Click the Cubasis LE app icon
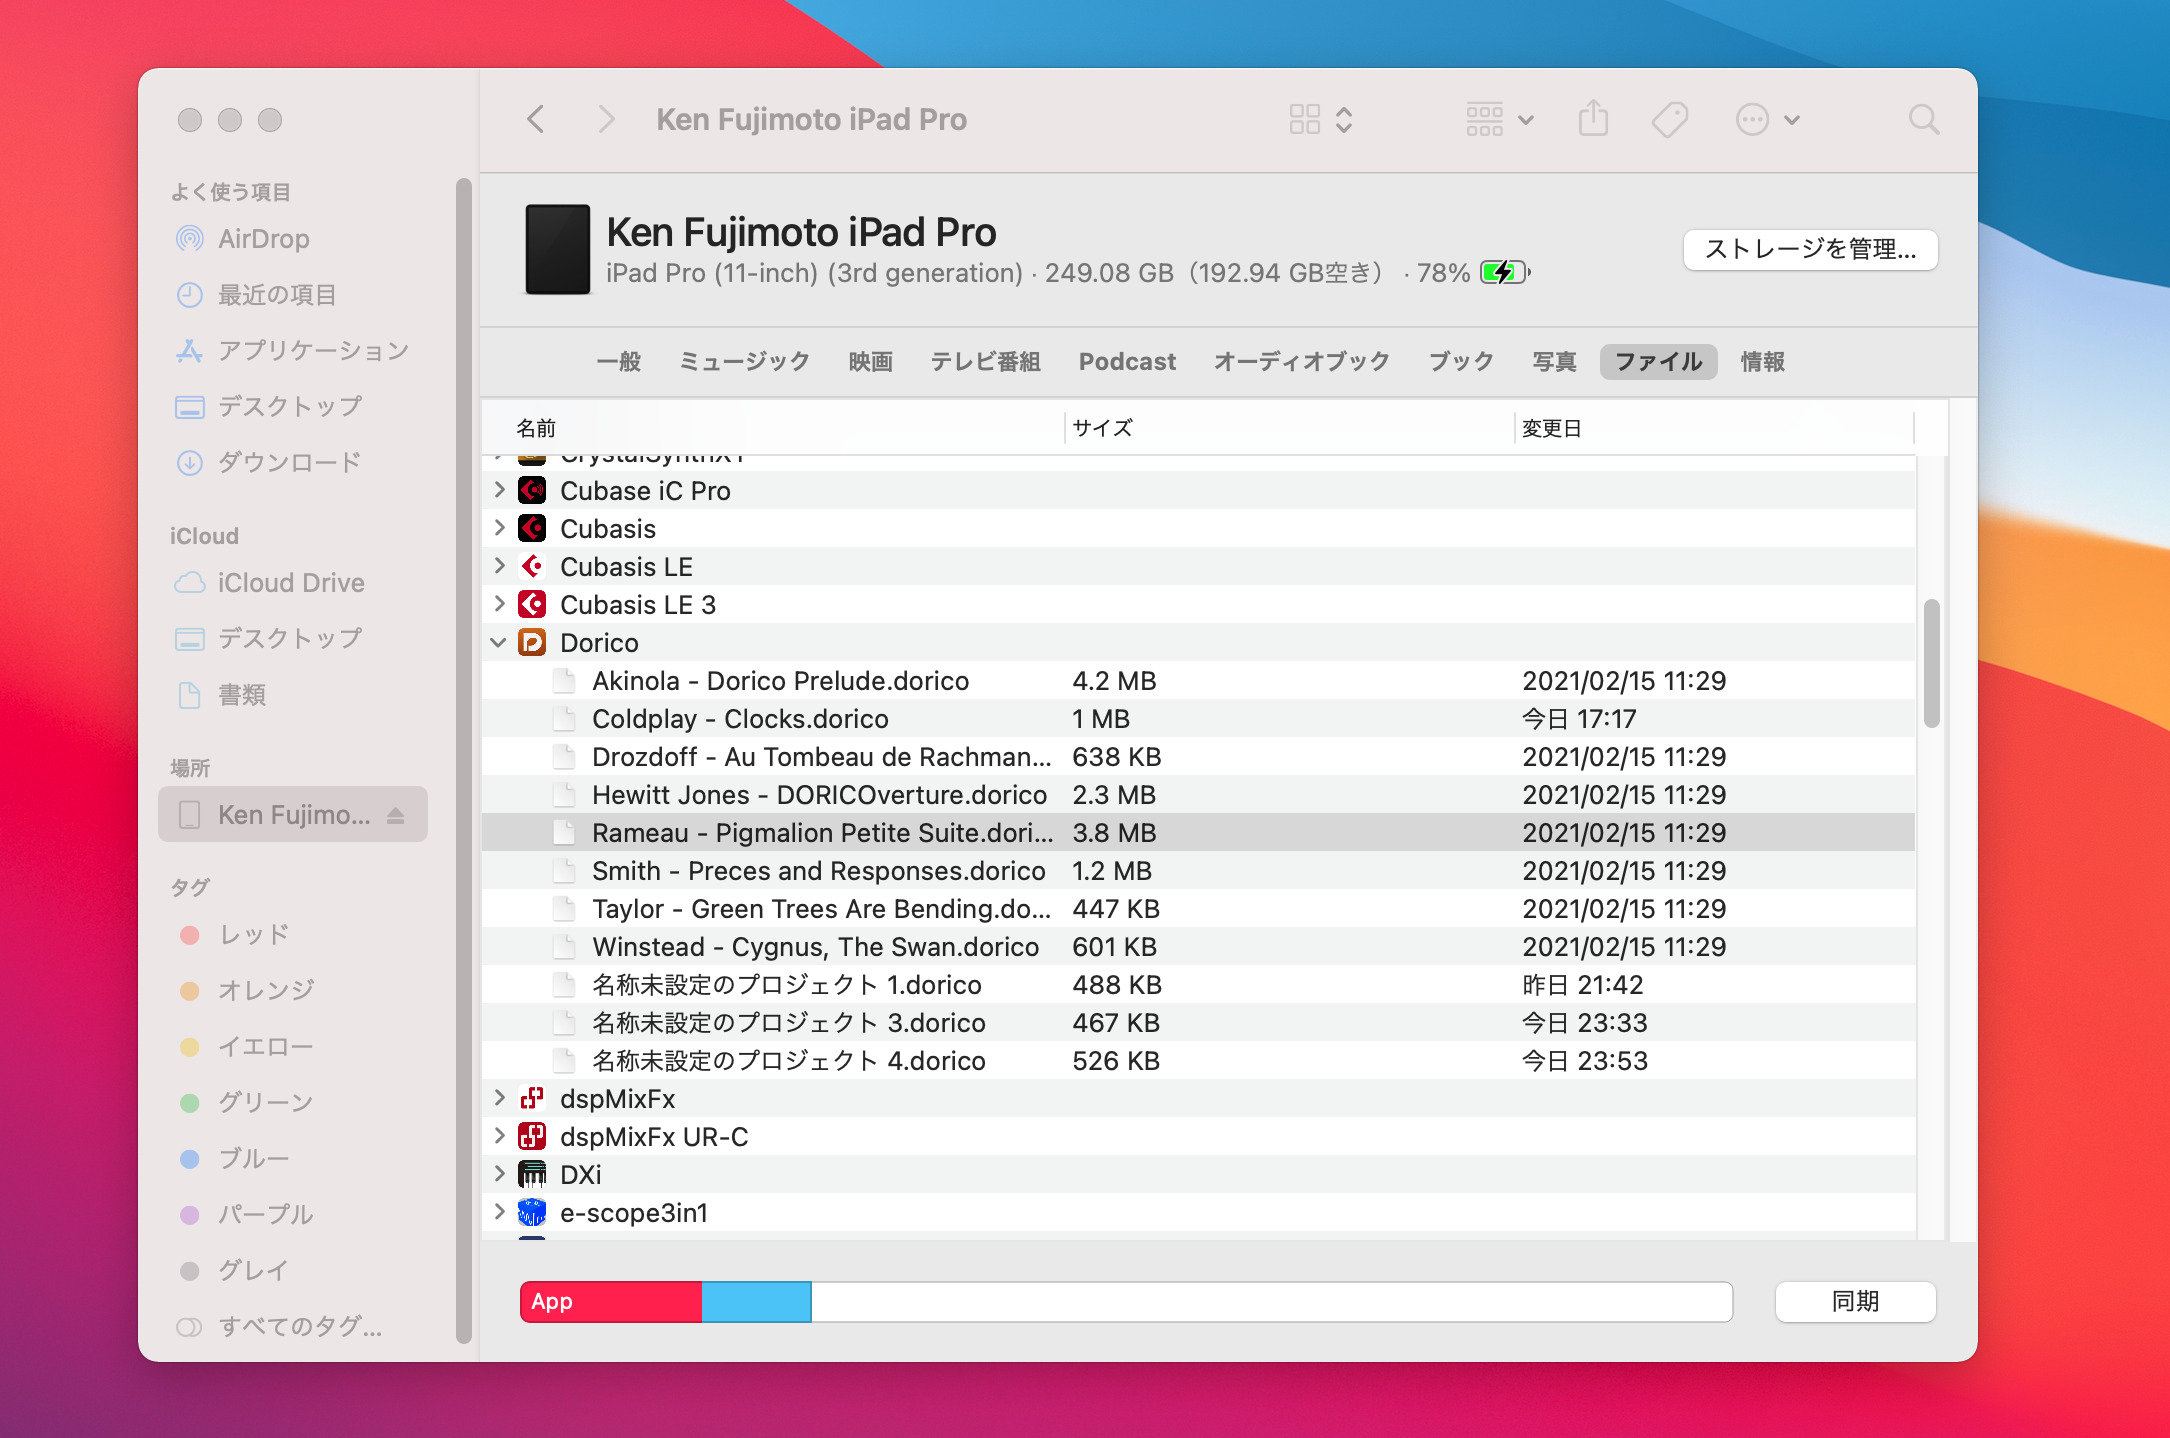Viewport: 2170px width, 1438px height. pos(532,566)
